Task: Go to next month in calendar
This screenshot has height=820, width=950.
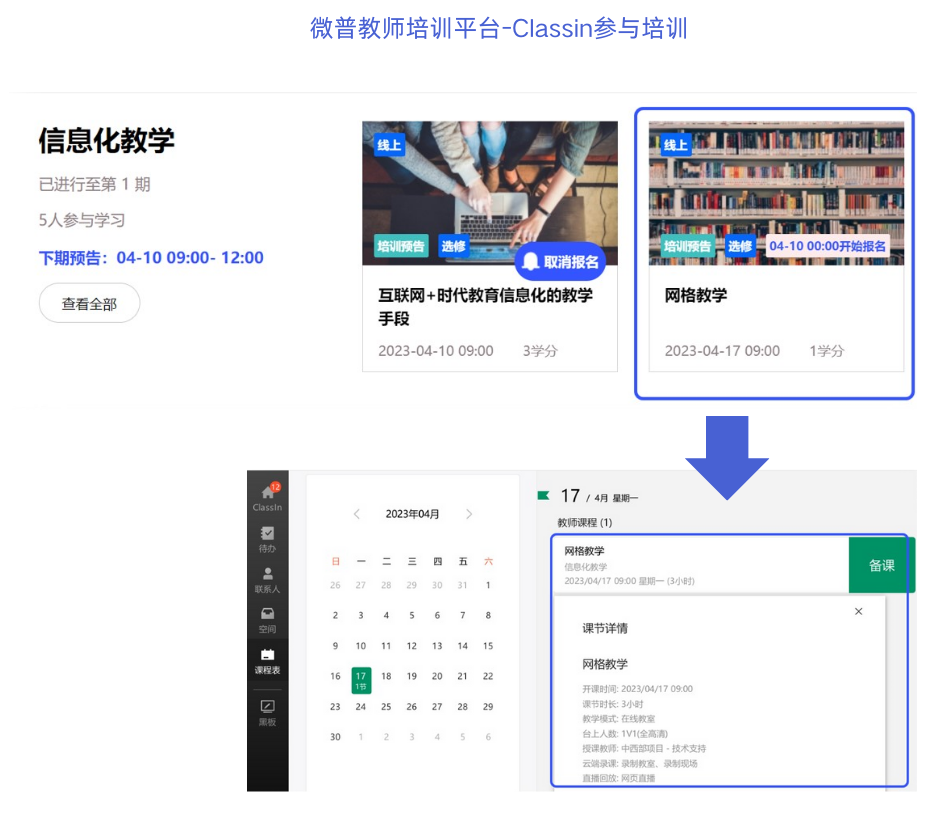Action: [x=469, y=514]
